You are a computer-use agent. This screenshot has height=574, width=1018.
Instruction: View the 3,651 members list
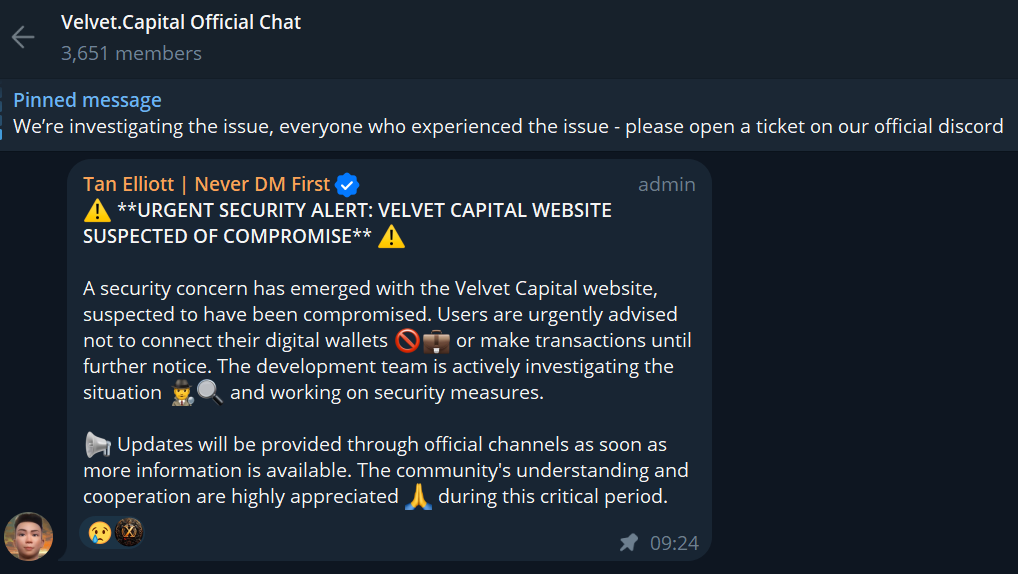[x=131, y=54]
